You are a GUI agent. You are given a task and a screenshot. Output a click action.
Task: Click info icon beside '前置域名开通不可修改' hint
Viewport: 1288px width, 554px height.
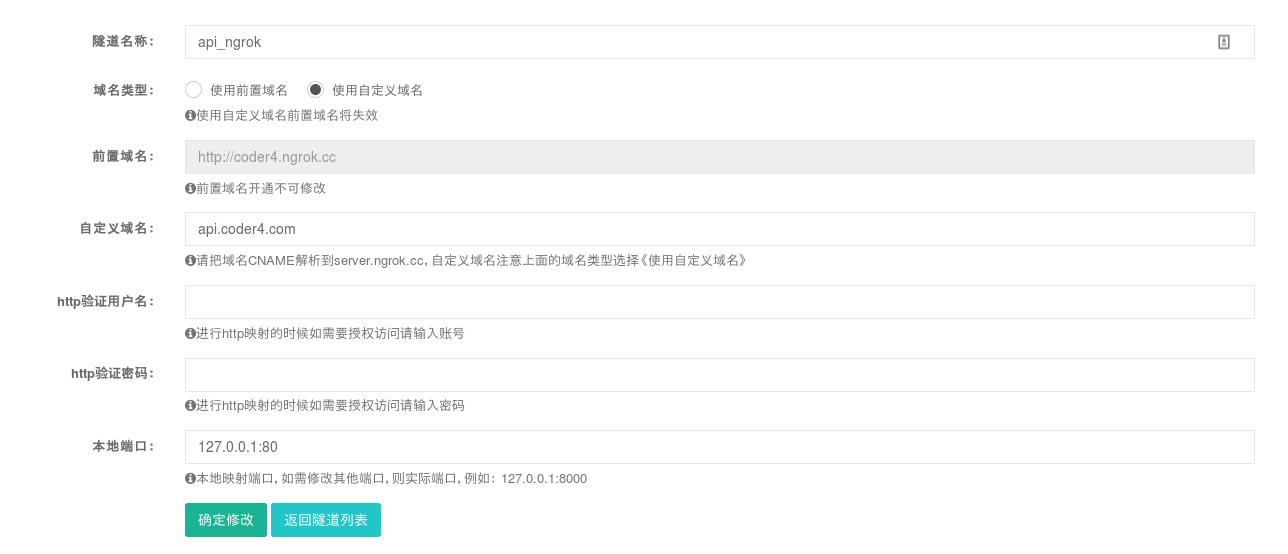point(190,188)
